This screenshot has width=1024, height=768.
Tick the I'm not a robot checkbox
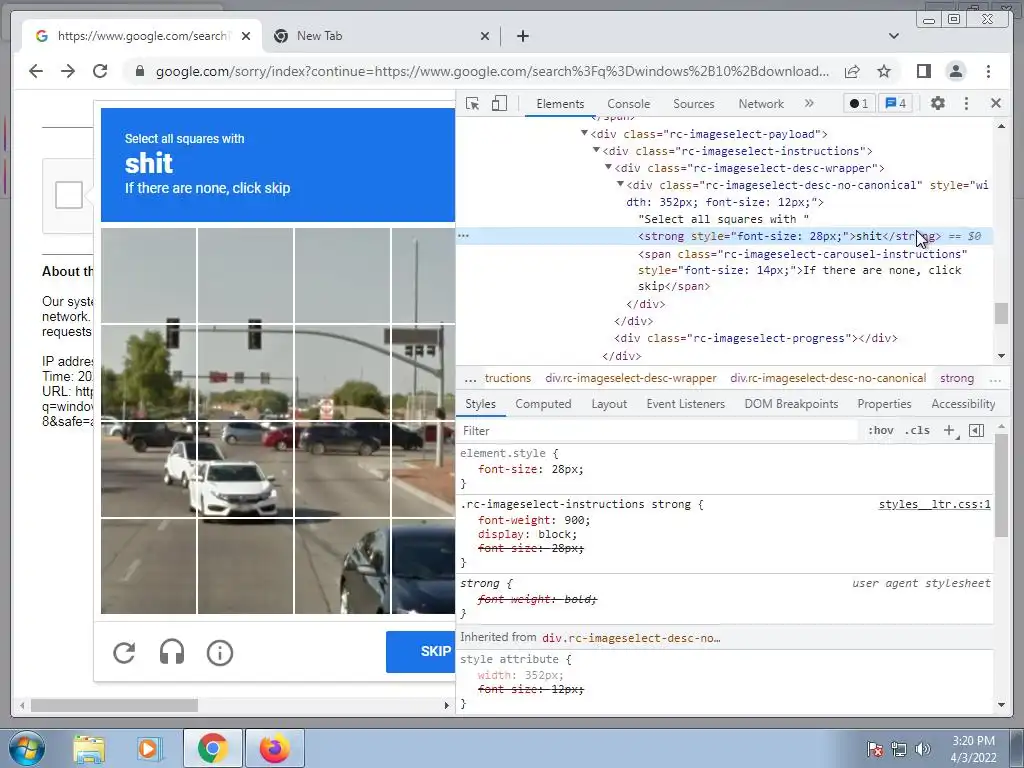[69, 195]
